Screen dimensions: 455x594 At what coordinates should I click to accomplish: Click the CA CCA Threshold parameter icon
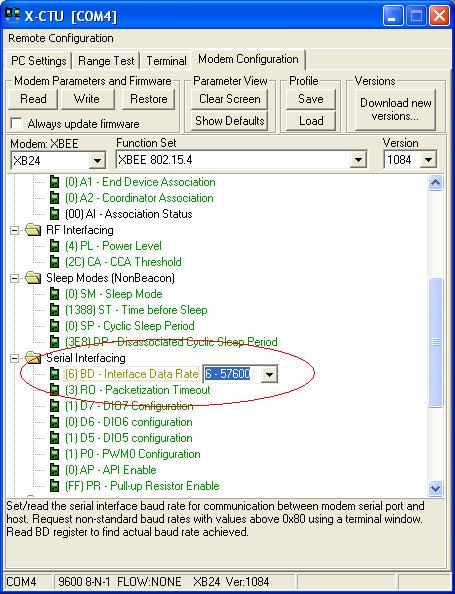pyautogui.click(x=55, y=262)
